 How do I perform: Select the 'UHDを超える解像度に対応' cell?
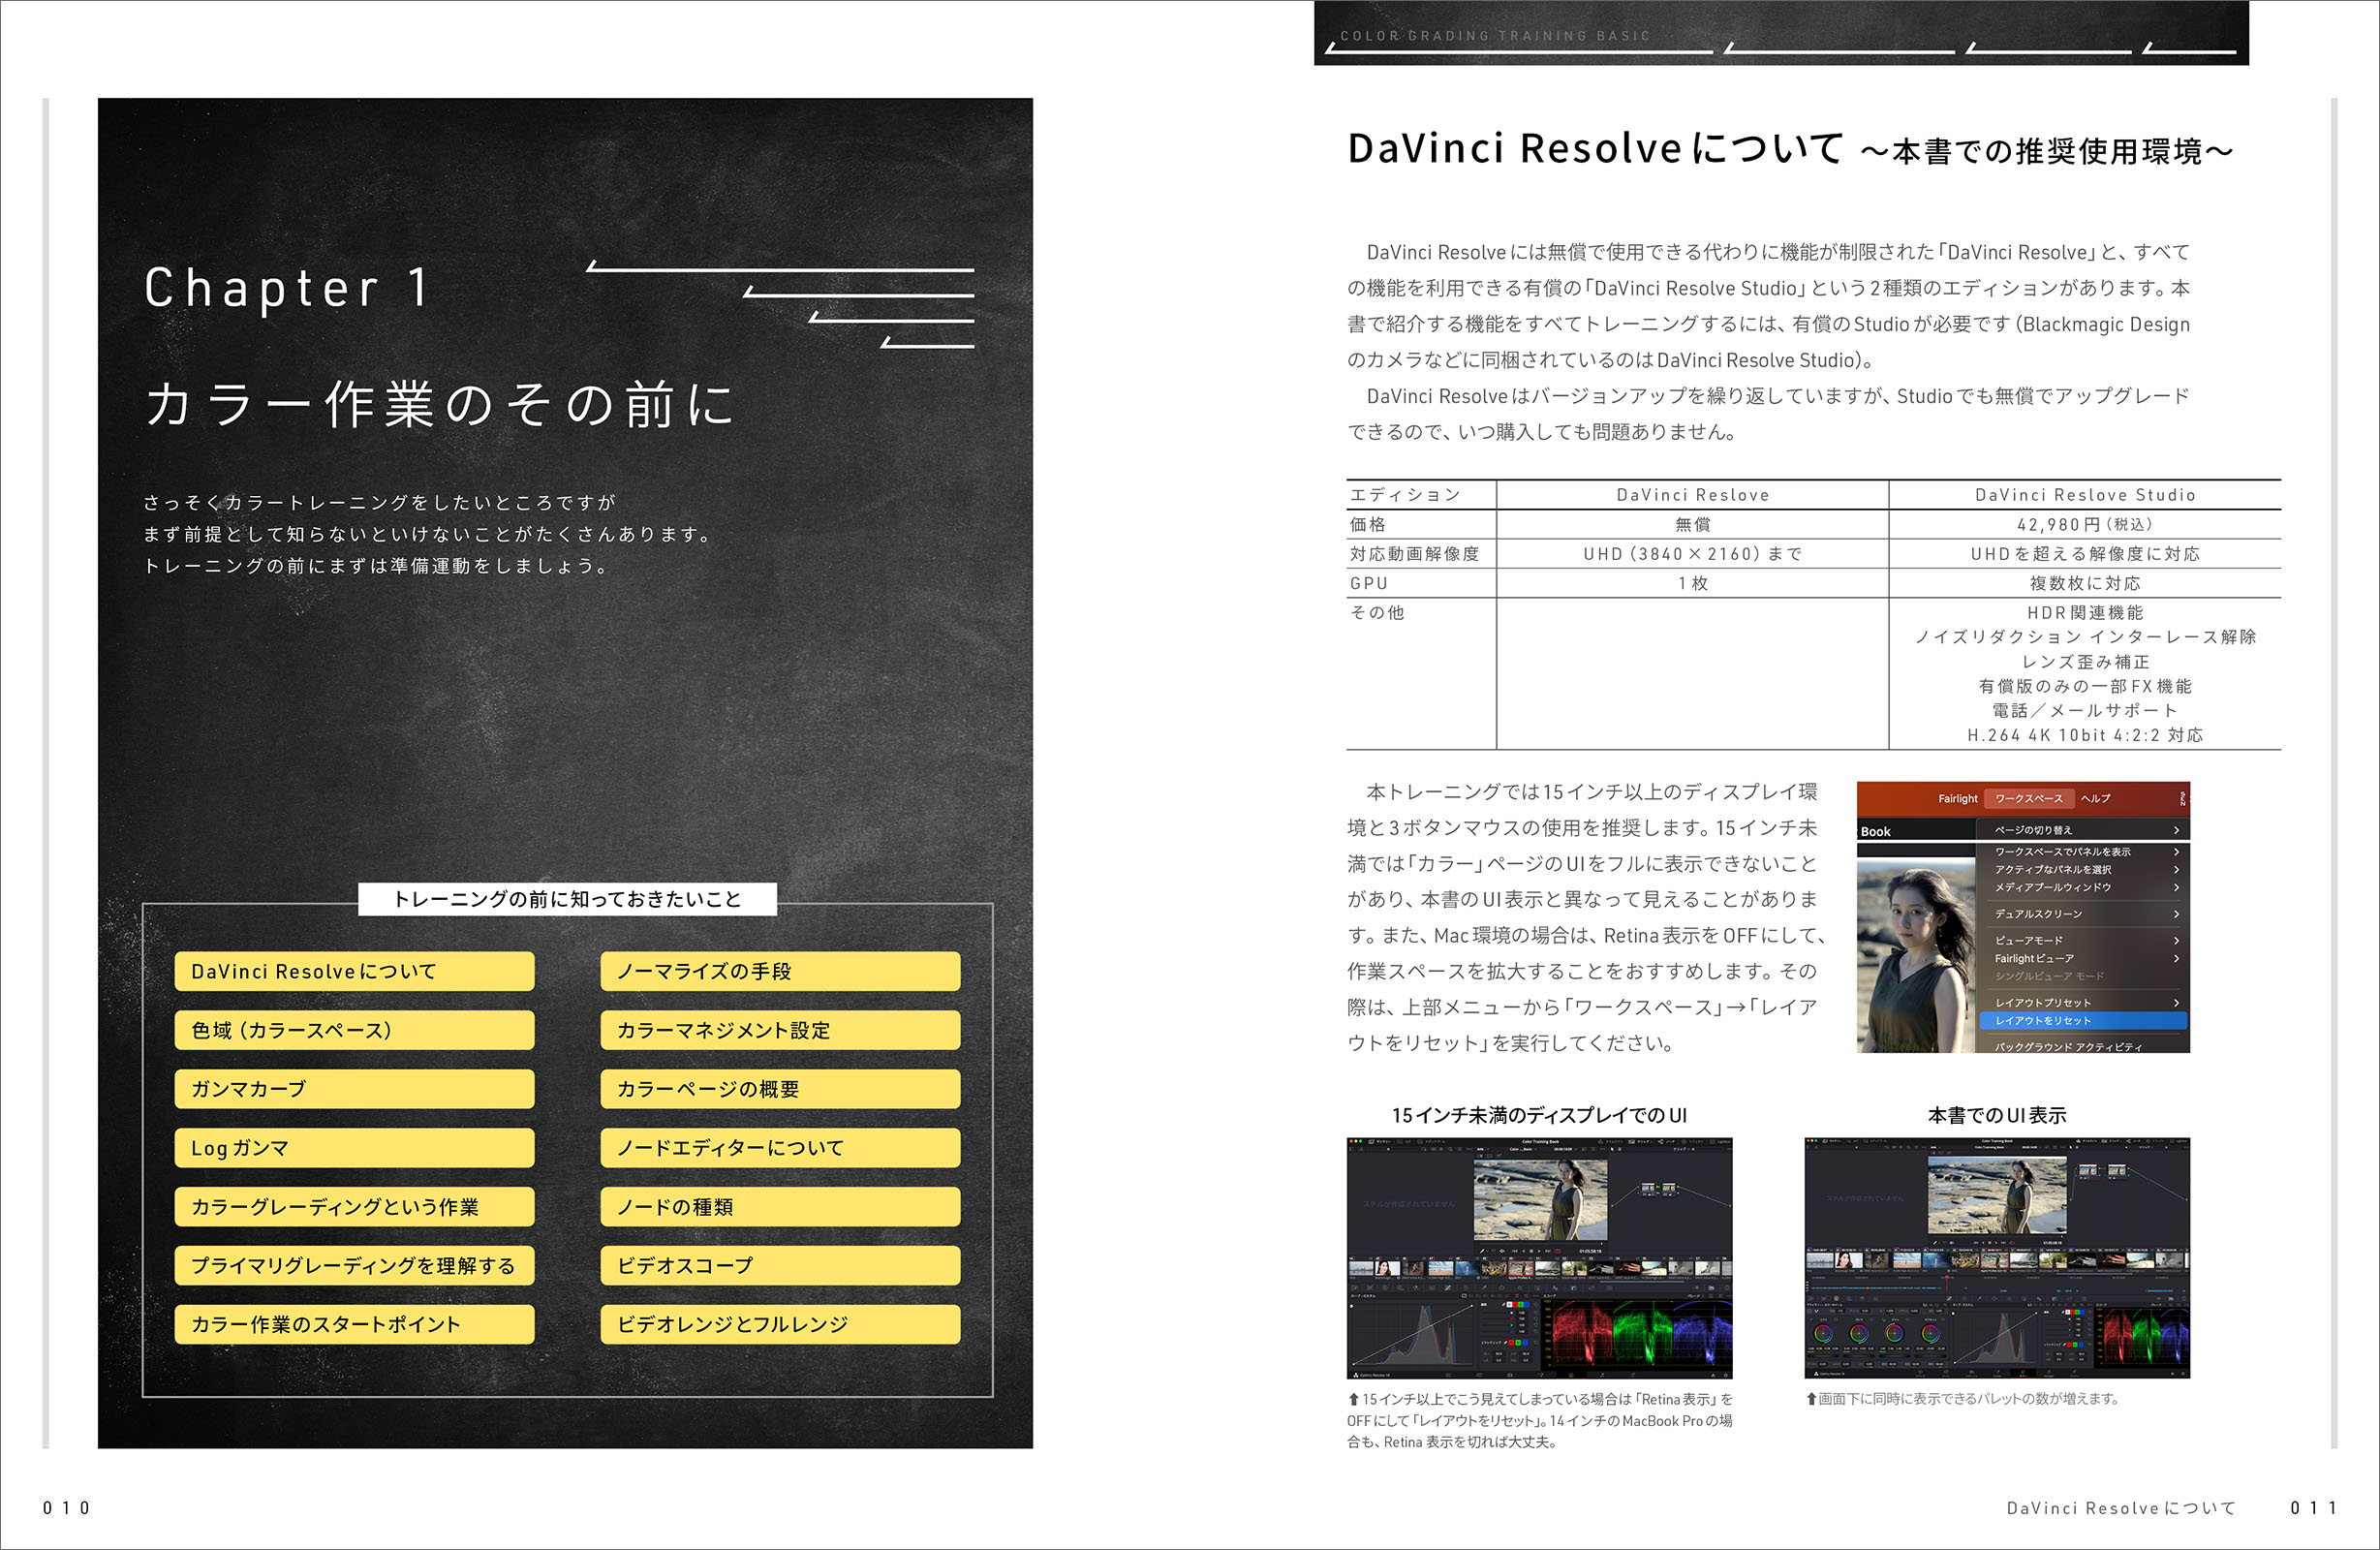(2085, 554)
